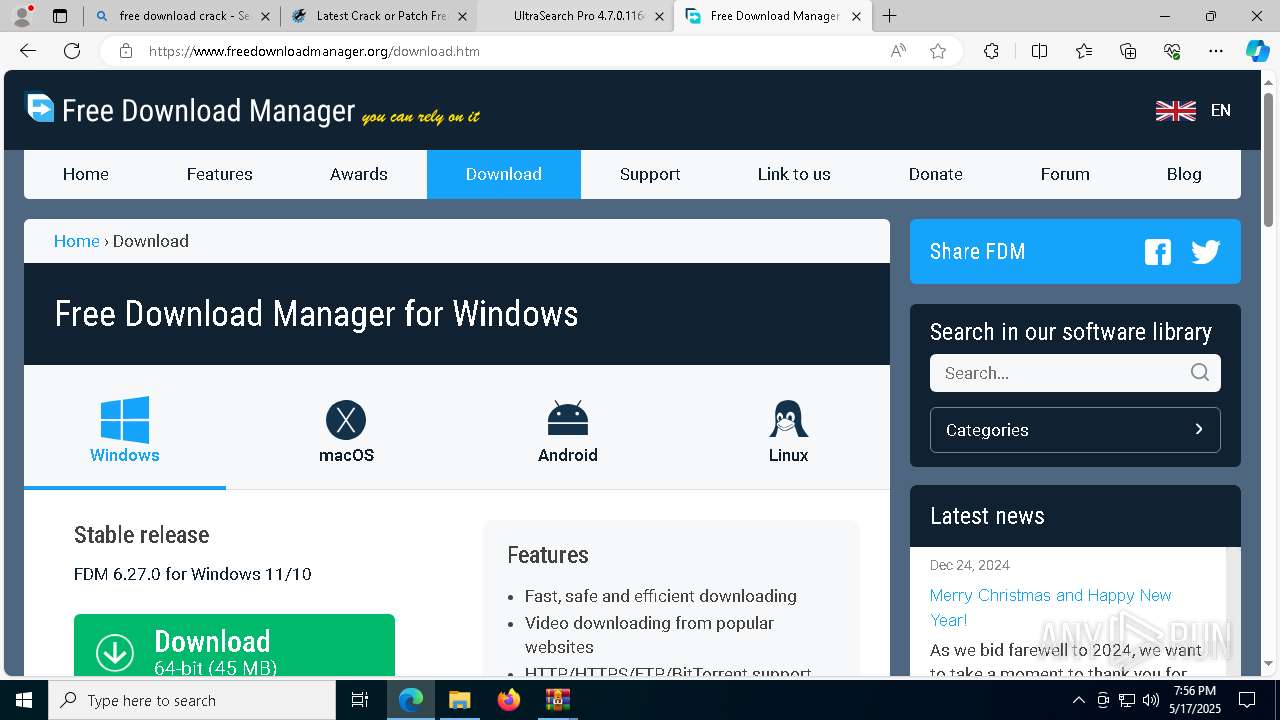Open the Facebook share icon
The width and height of the screenshot is (1280, 720).
click(x=1157, y=252)
